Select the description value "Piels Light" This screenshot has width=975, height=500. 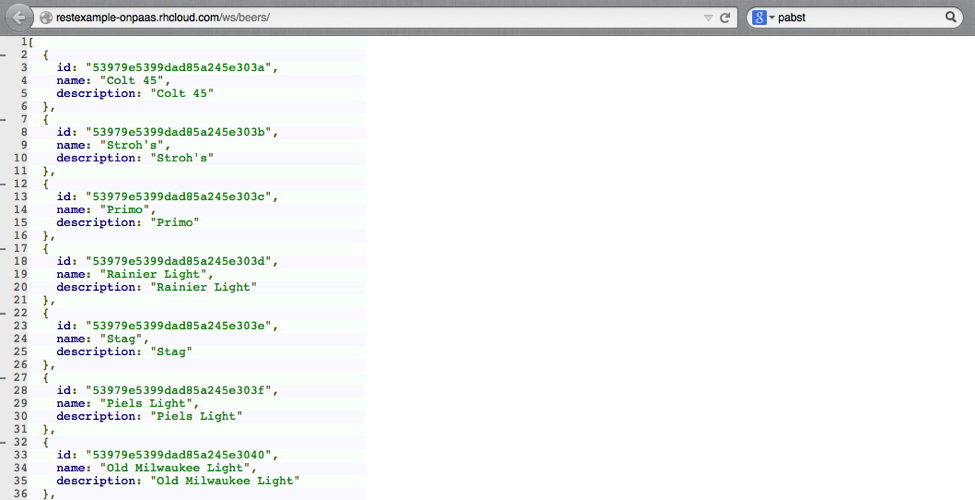(x=196, y=416)
